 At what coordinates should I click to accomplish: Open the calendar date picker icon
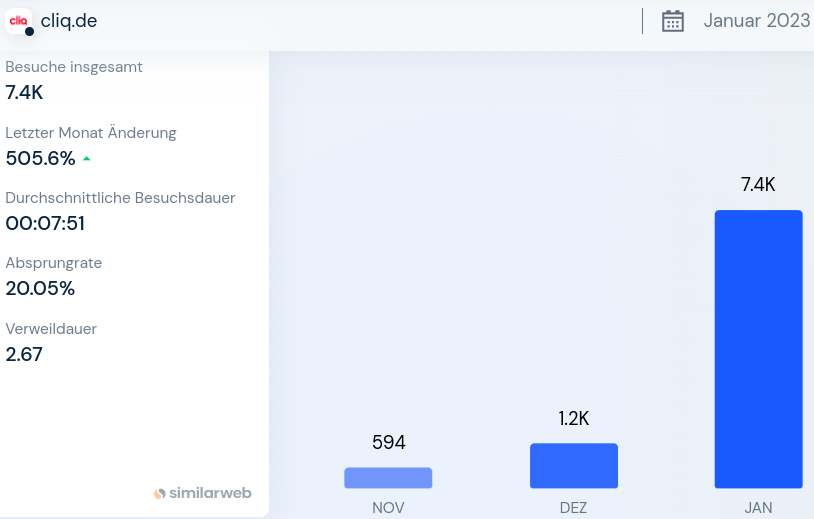coord(673,21)
